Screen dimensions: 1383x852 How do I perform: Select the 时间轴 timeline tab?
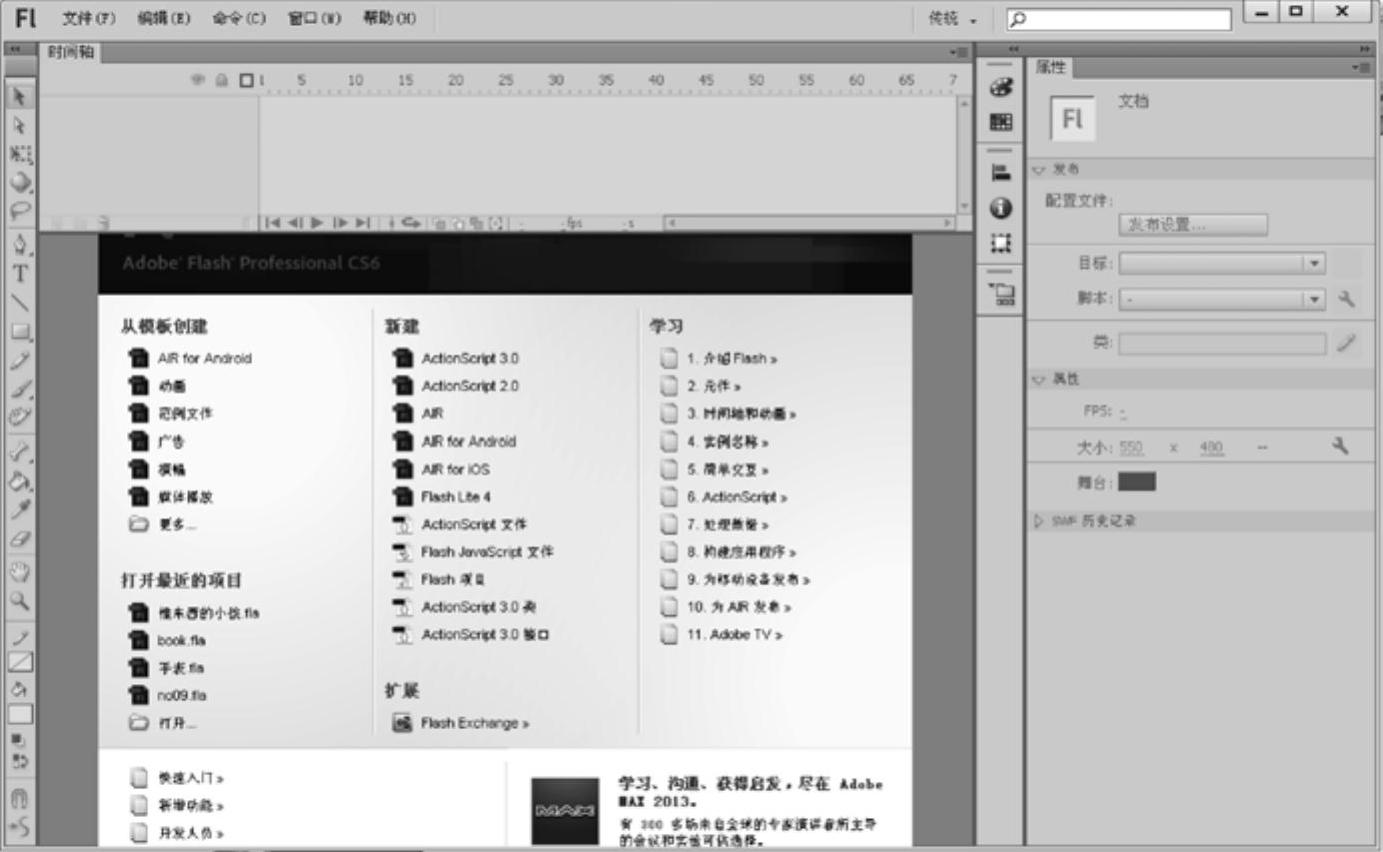point(70,51)
